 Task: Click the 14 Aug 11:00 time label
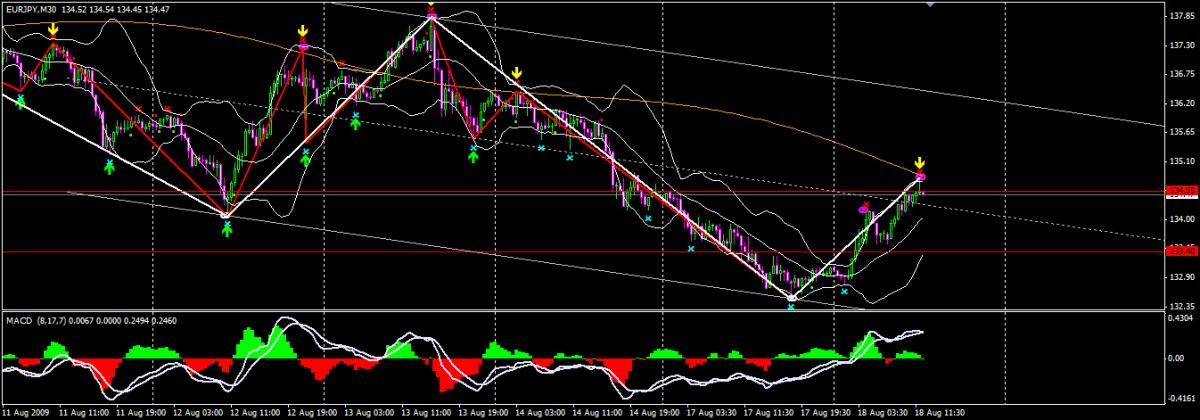click(x=598, y=411)
